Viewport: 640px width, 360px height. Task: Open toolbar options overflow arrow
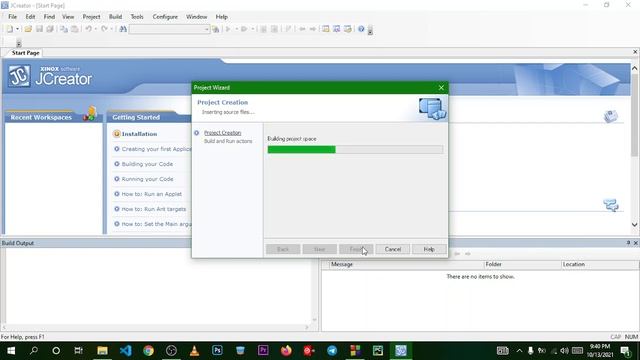tap(370, 30)
